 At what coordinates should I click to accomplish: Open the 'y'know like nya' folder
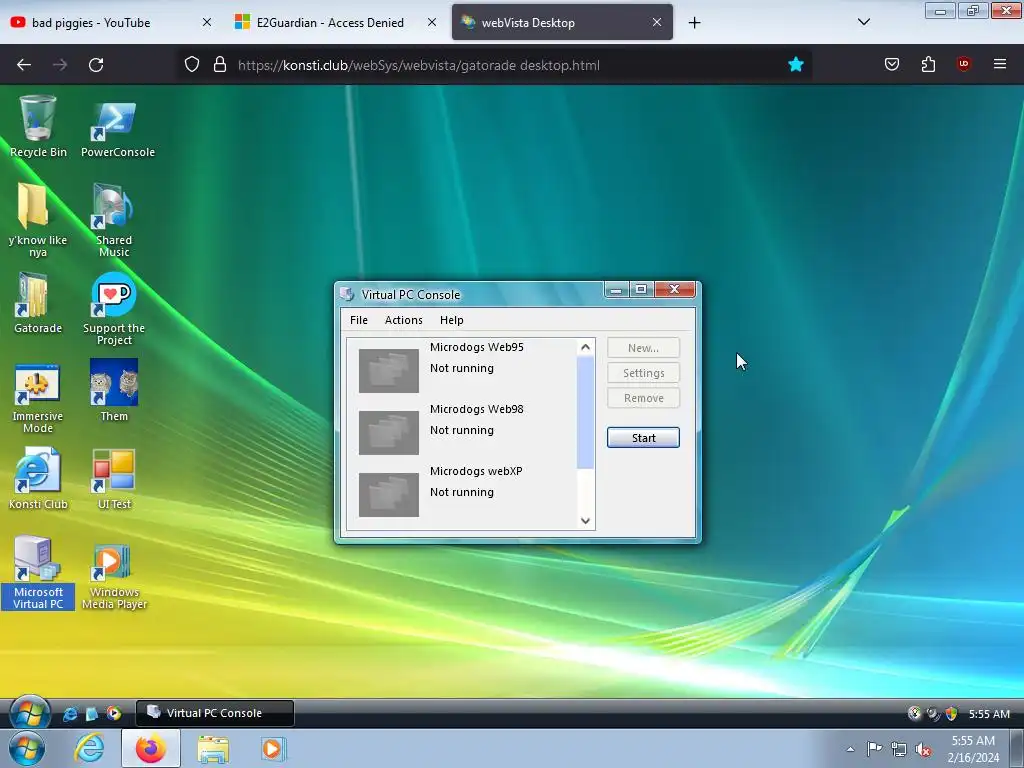click(38, 219)
